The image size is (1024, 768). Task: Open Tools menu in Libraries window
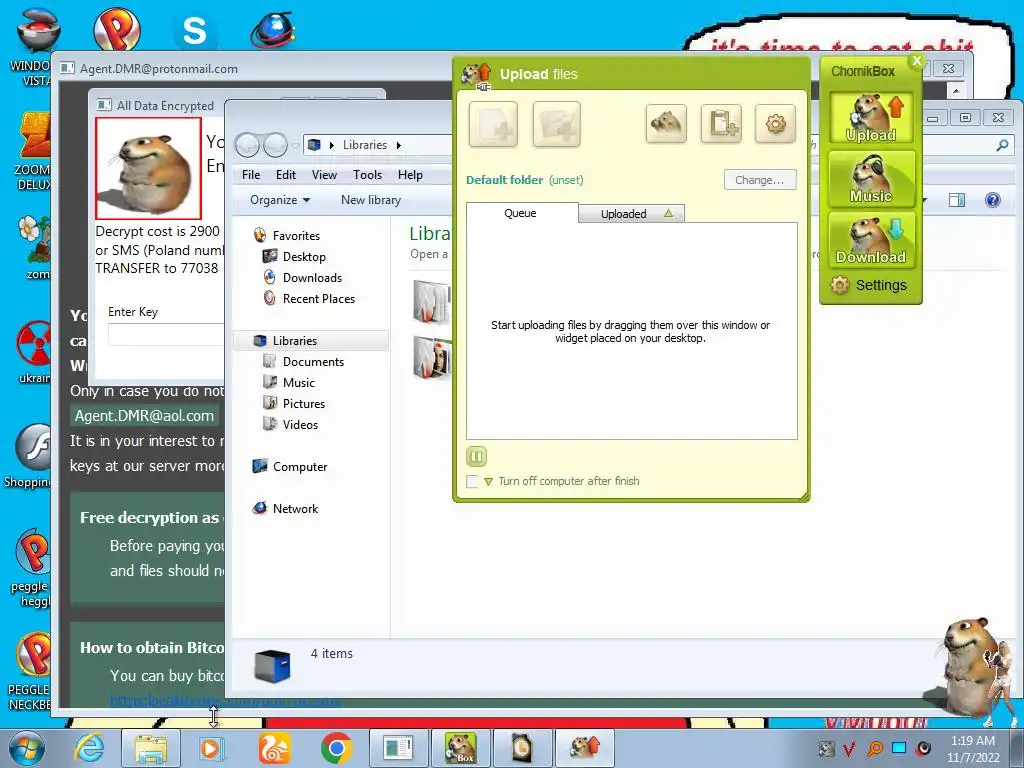click(x=368, y=175)
